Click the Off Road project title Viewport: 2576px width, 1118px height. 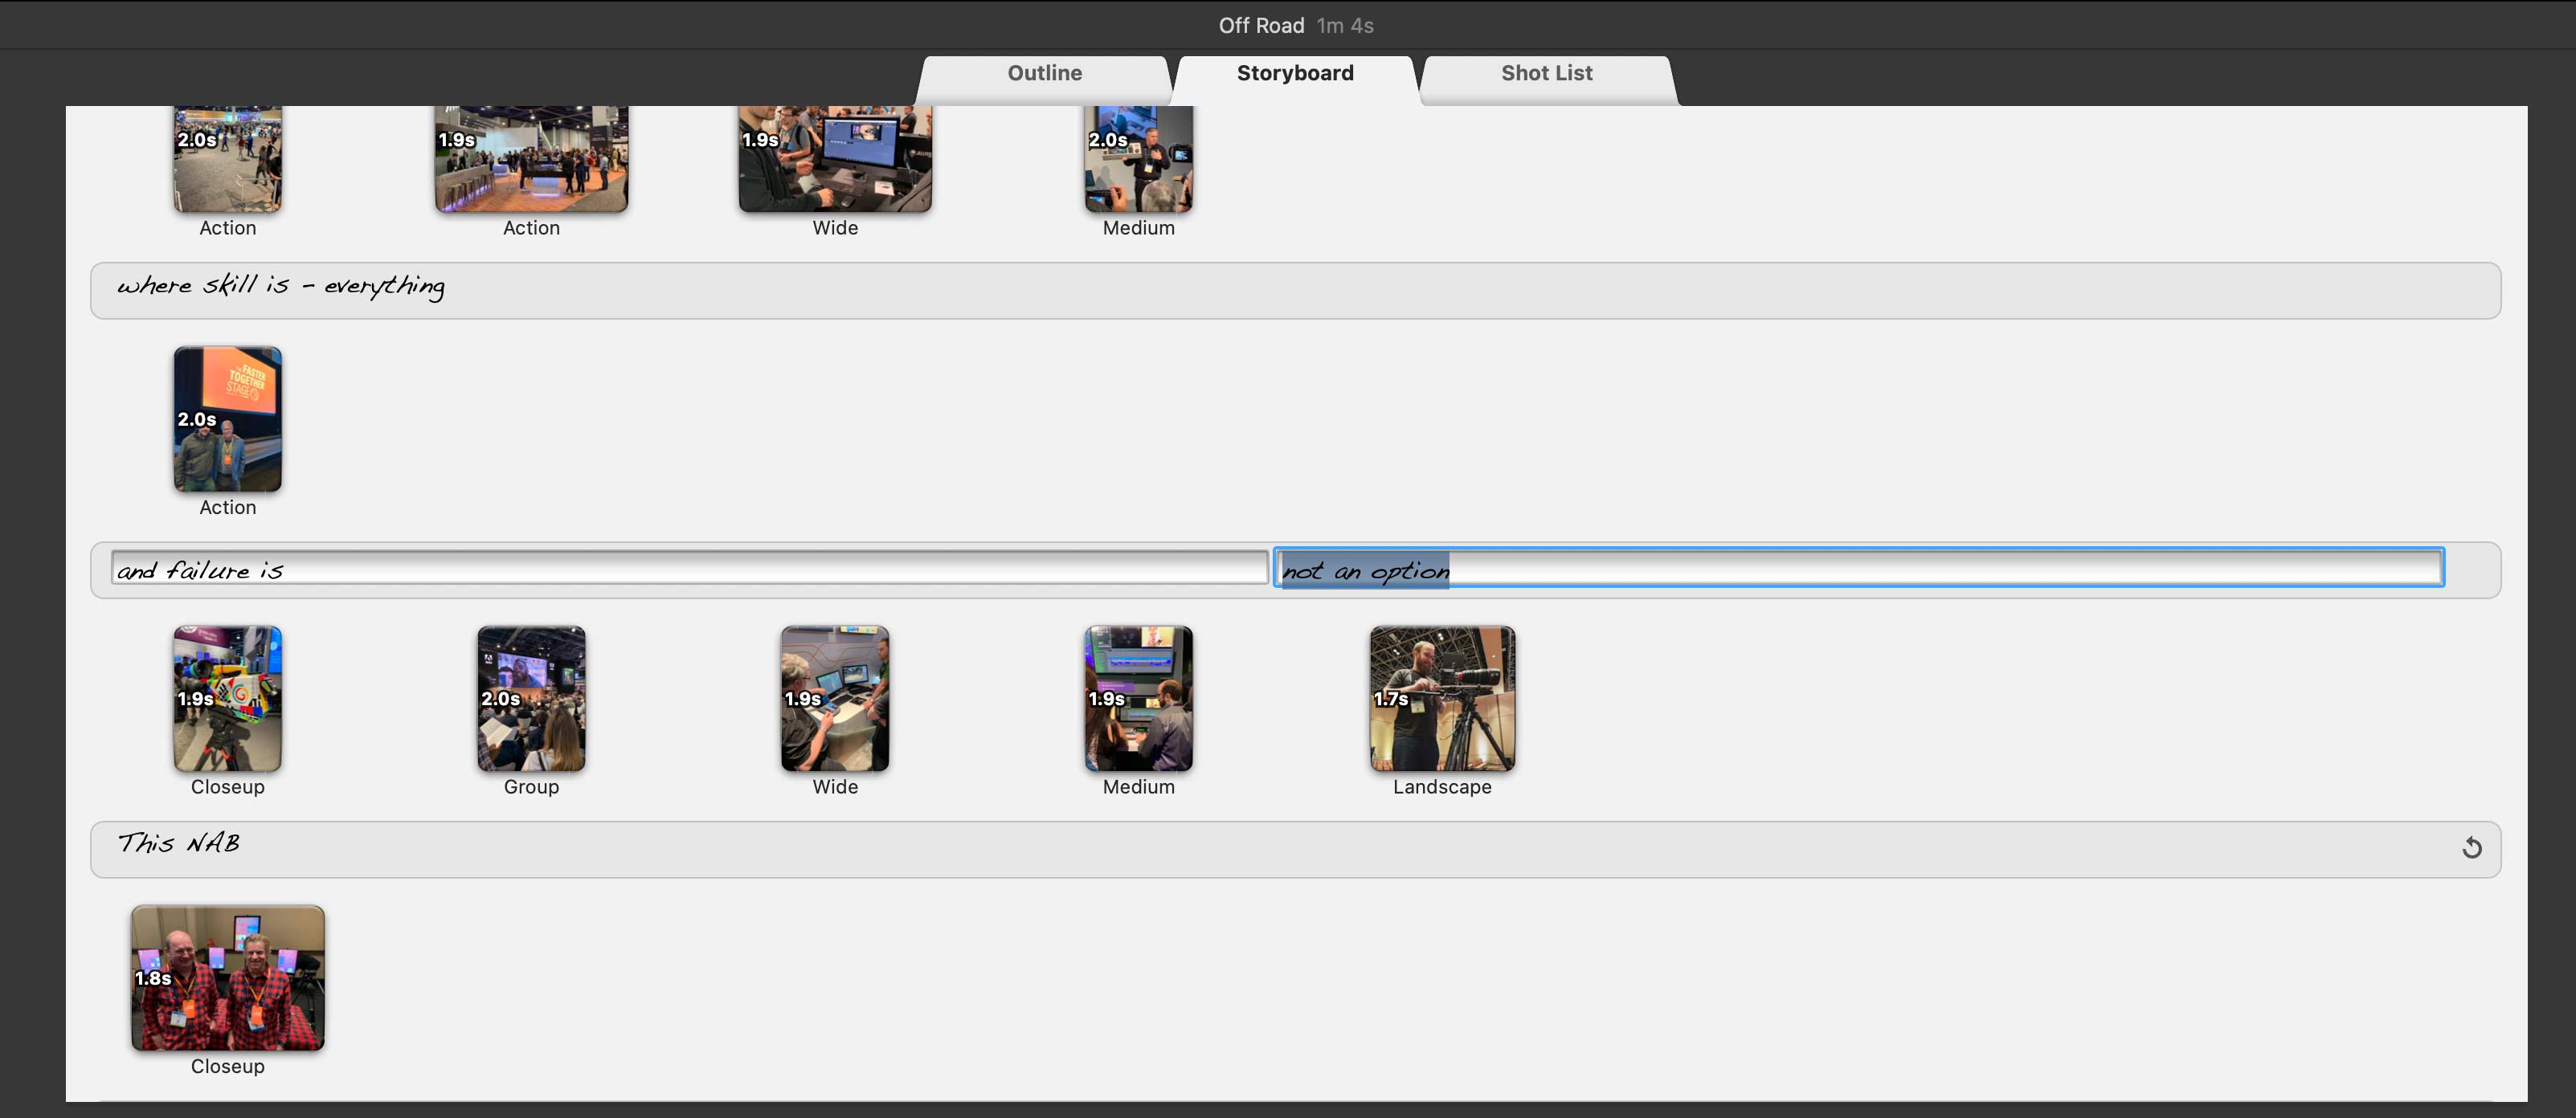(1261, 25)
